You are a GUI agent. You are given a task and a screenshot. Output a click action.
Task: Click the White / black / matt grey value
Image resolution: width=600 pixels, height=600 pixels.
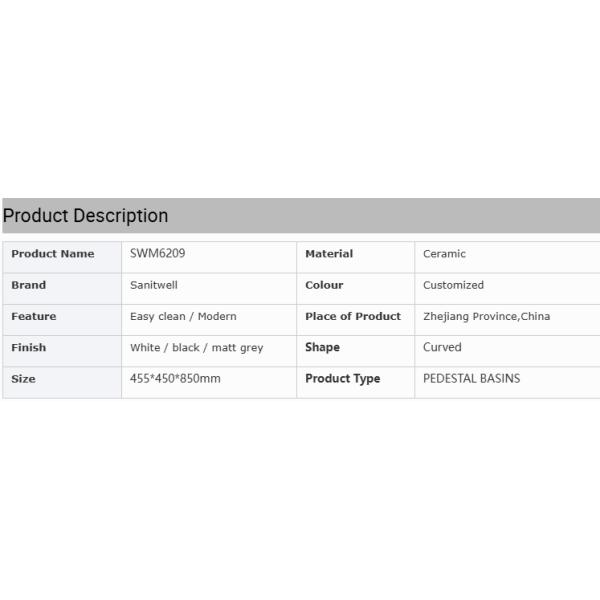pyautogui.click(x=196, y=347)
